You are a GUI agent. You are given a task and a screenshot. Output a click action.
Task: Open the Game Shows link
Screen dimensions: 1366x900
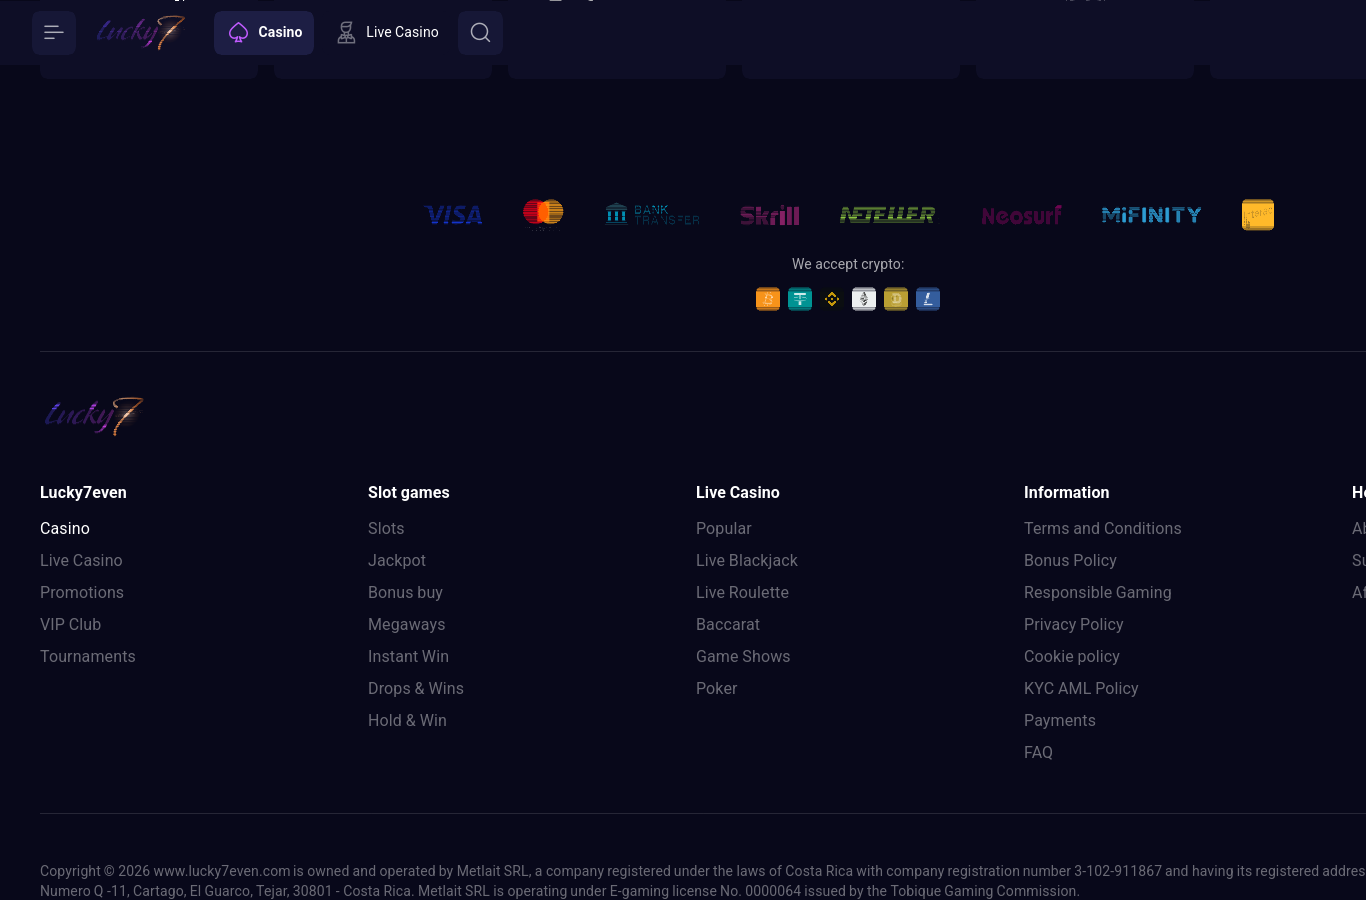(x=743, y=656)
